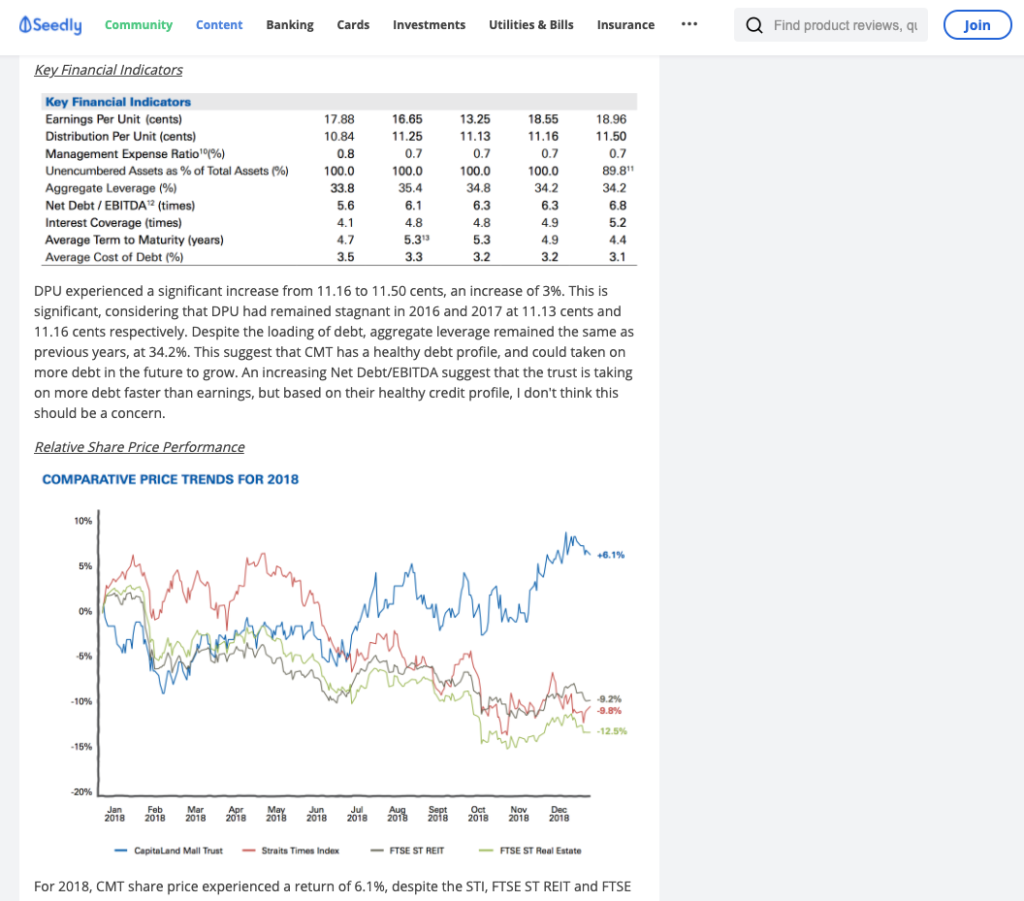Click the -9.8% chart label

(x=609, y=711)
